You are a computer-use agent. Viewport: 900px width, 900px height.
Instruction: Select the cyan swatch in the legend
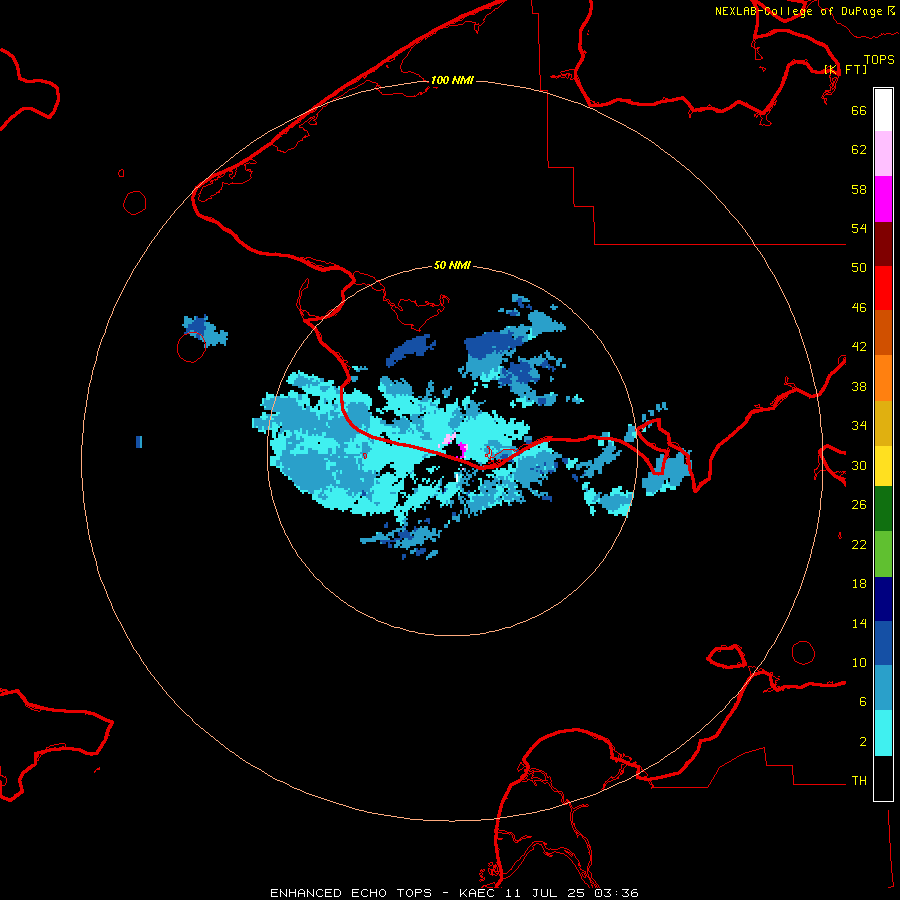[x=883, y=733]
